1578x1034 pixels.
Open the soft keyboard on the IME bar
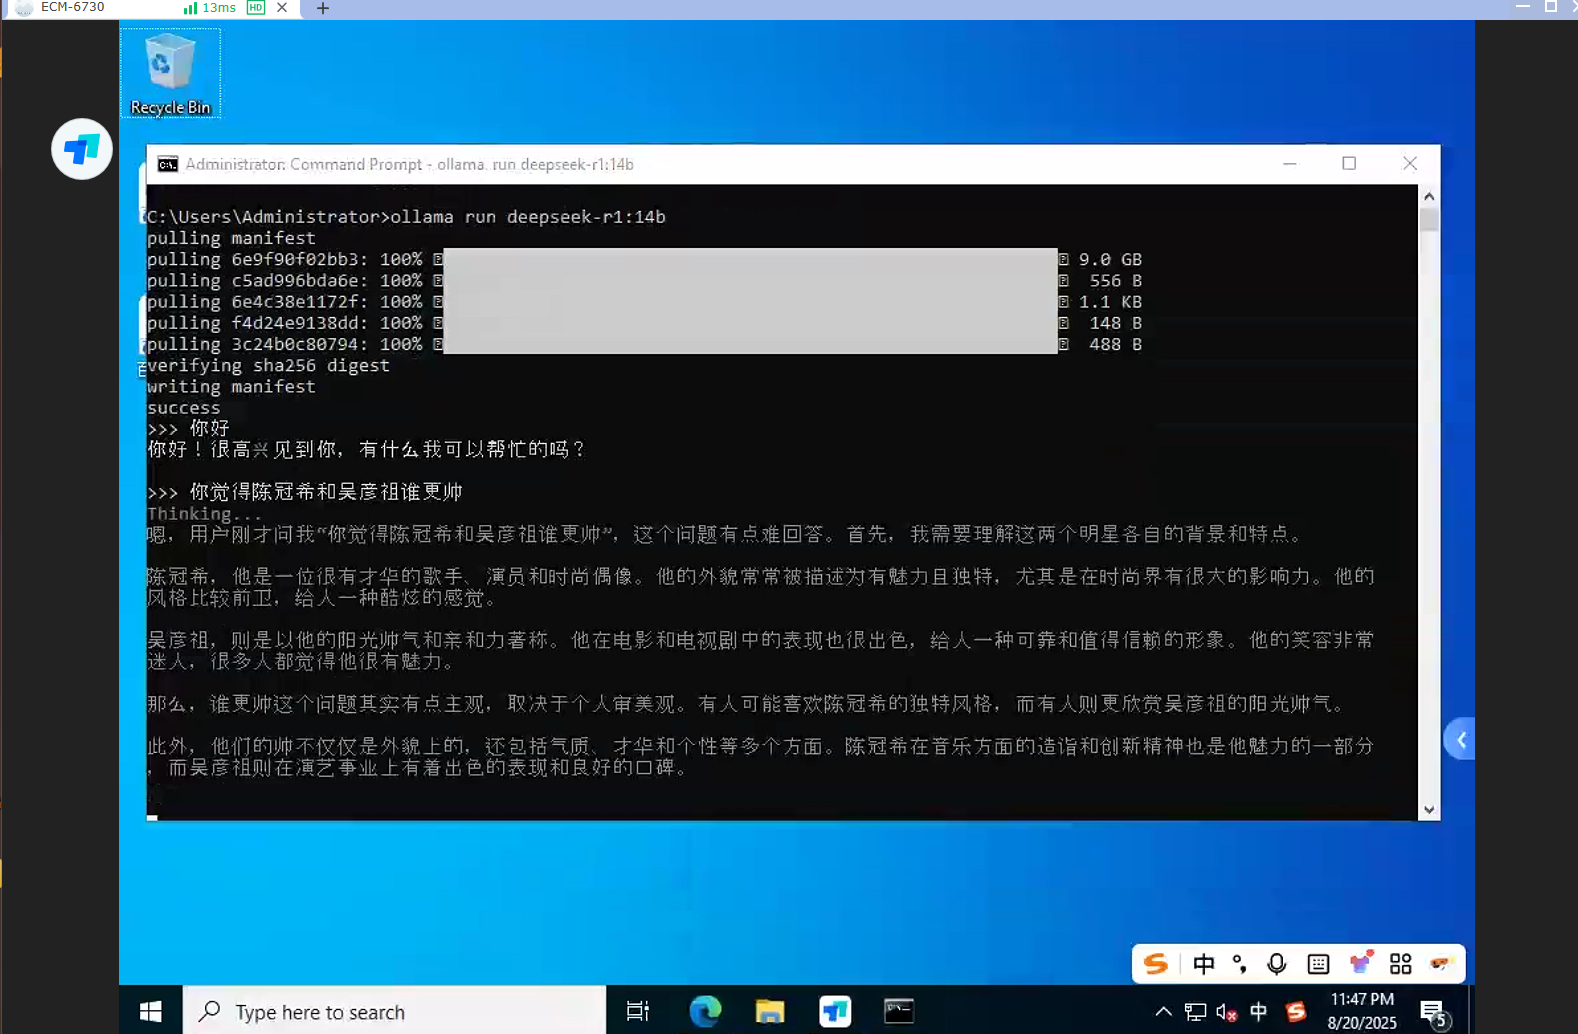[1318, 963]
